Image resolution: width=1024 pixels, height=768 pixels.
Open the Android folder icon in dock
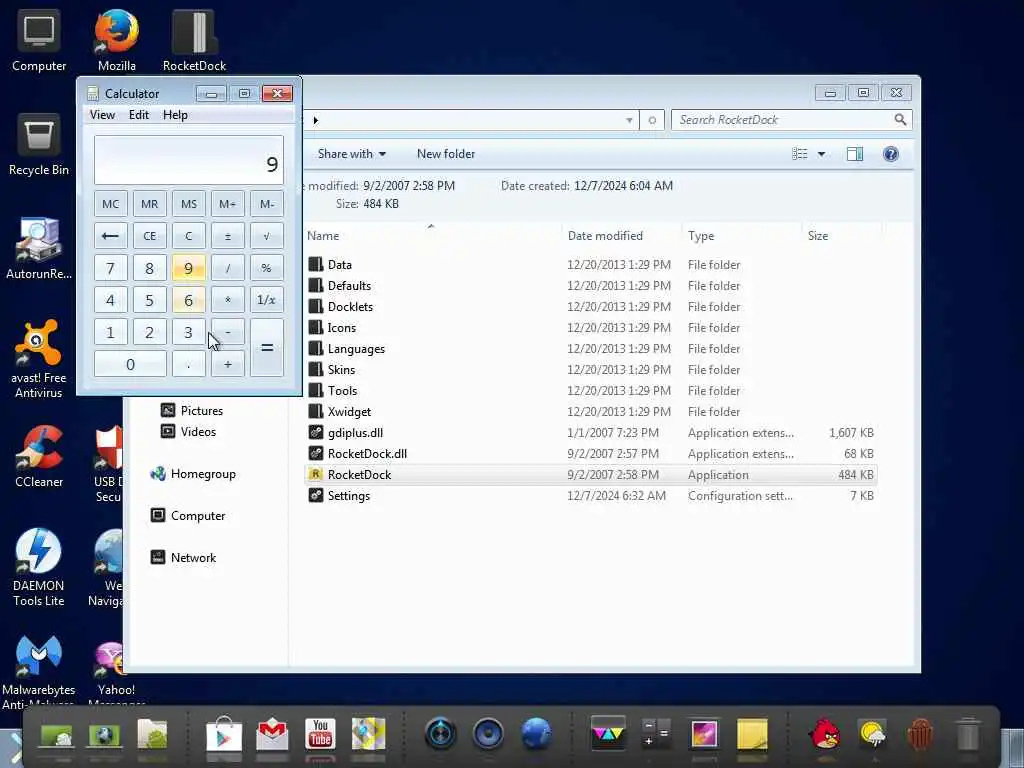(152, 734)
